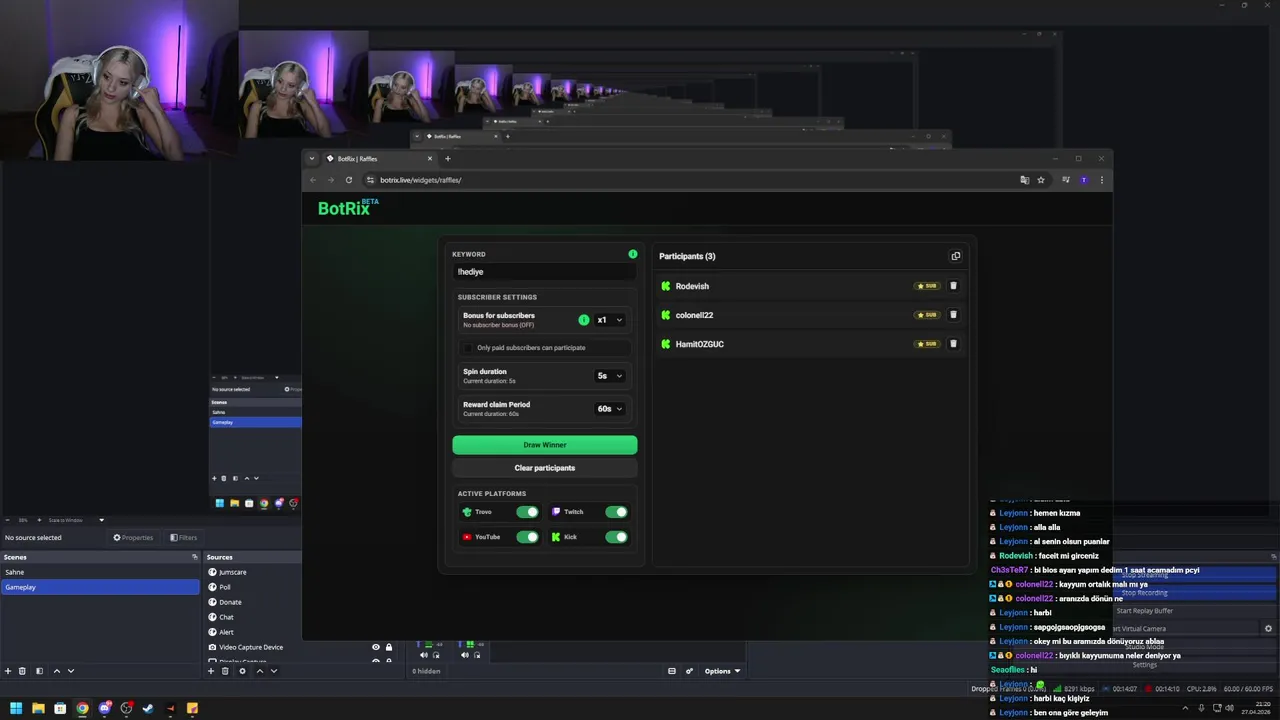The image size is (1280, 720).
Task: Check Only paid subscribers can participate
Action: click(x=468, y=348)
